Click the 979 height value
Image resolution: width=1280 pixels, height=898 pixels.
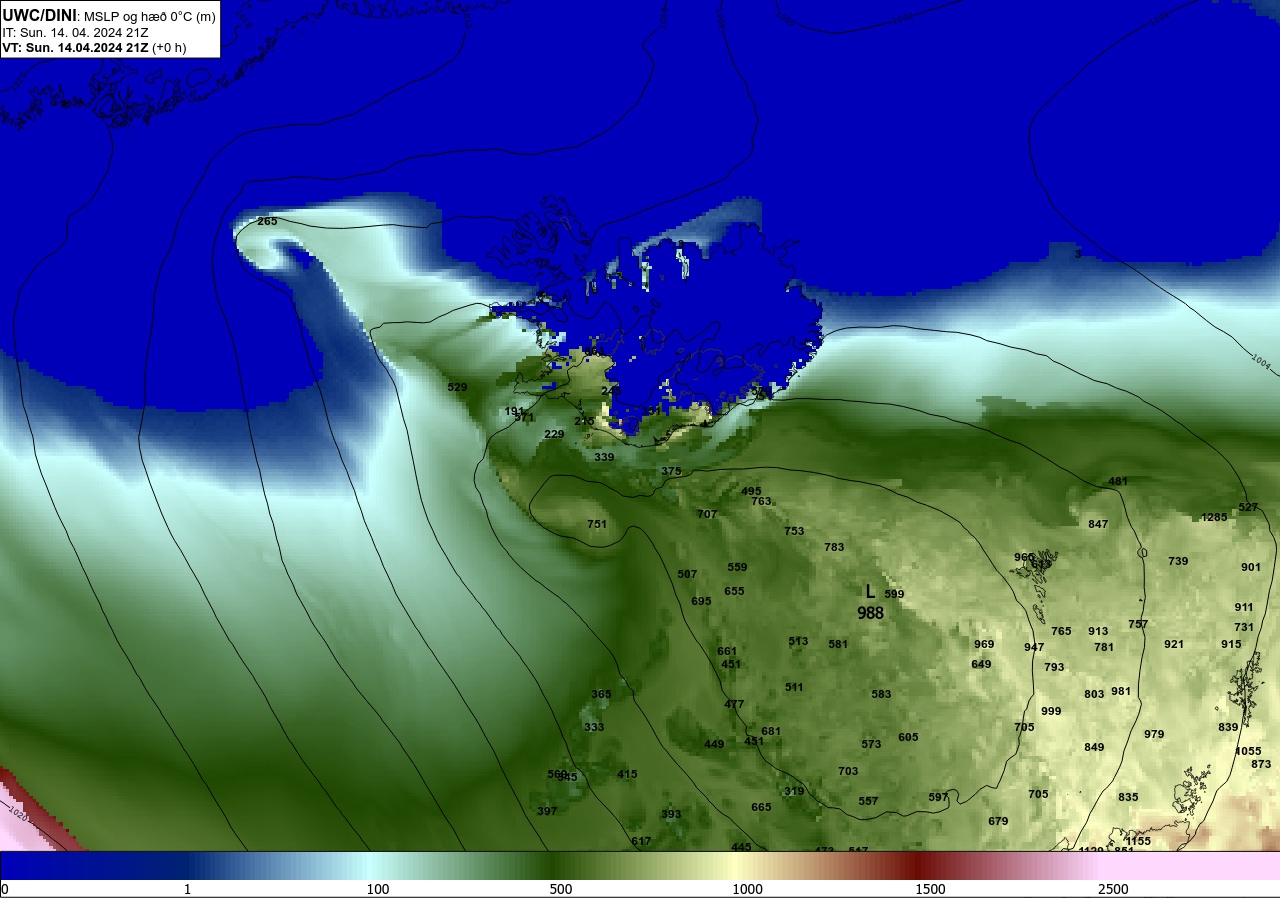[1154, 734]
